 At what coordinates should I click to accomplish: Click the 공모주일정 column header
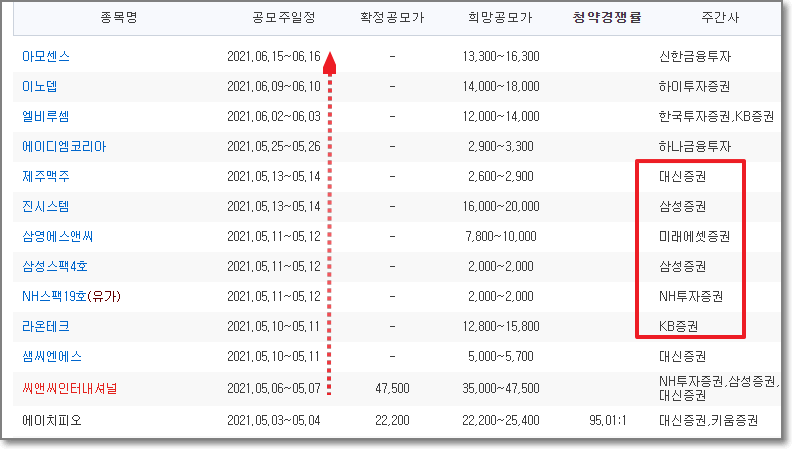(x=283, y=18)
